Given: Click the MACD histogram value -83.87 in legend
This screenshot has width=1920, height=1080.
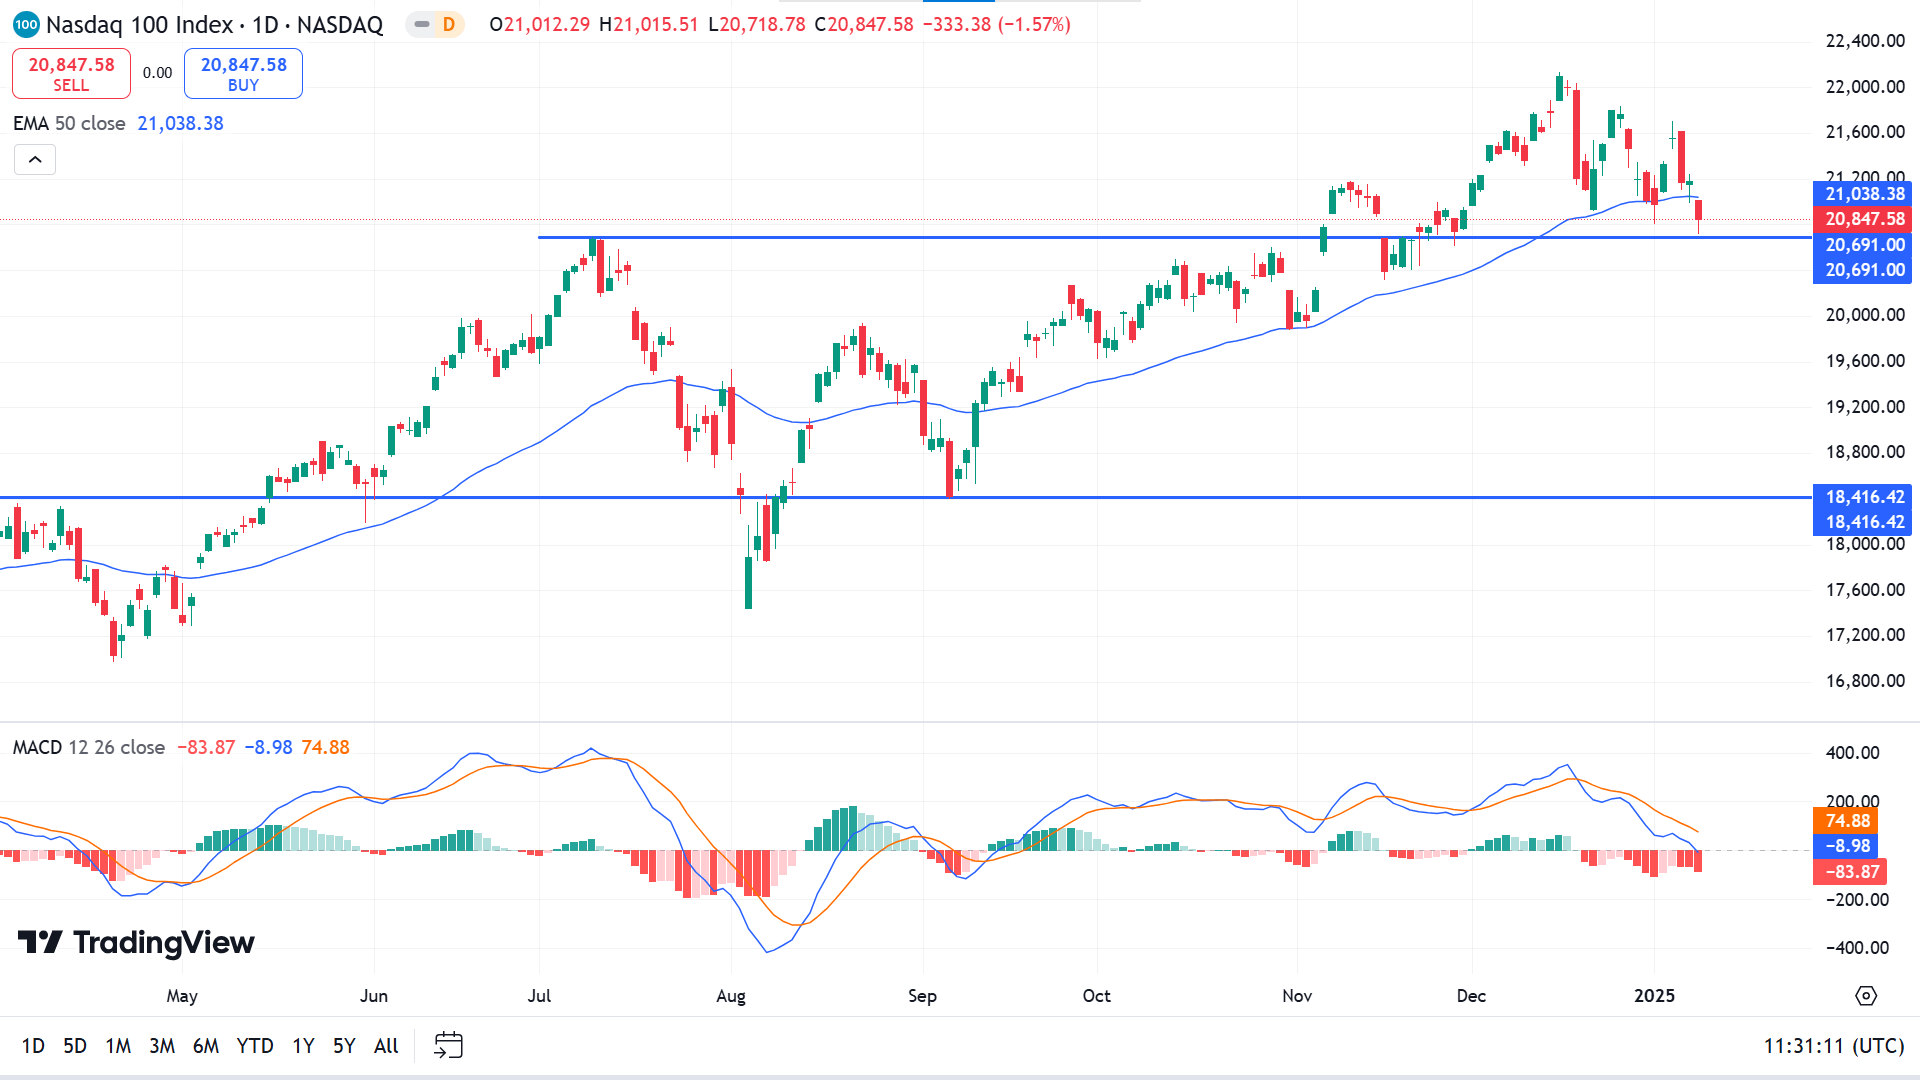Looking at the screenshot, I should [x=206, y=748].
